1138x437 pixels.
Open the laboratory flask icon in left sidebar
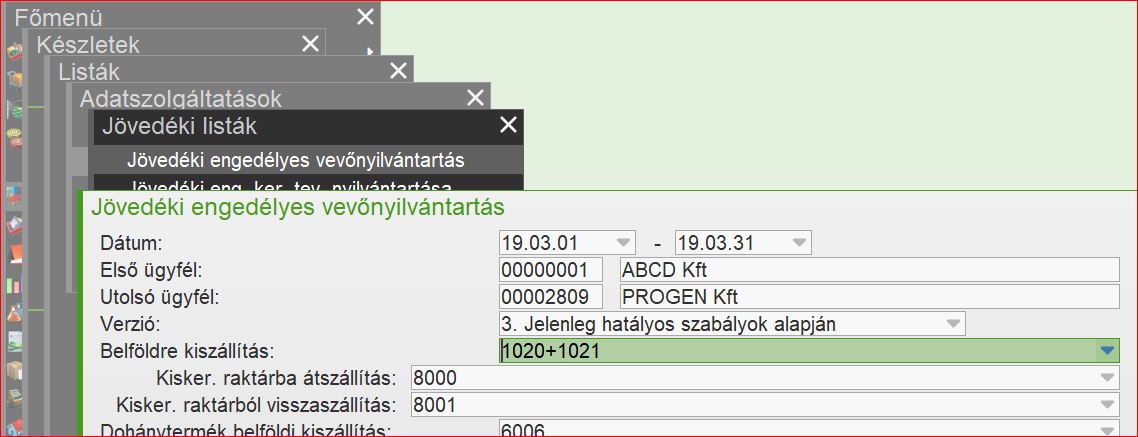click(x=15, y=313)
